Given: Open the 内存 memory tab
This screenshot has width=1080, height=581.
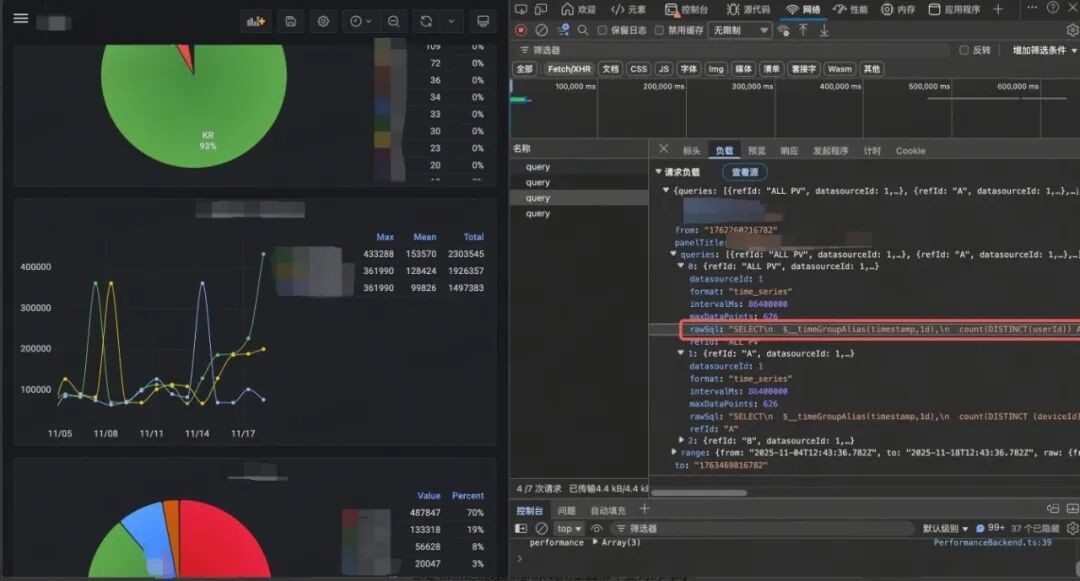Looking at the screenshot, I should (898, 9).
